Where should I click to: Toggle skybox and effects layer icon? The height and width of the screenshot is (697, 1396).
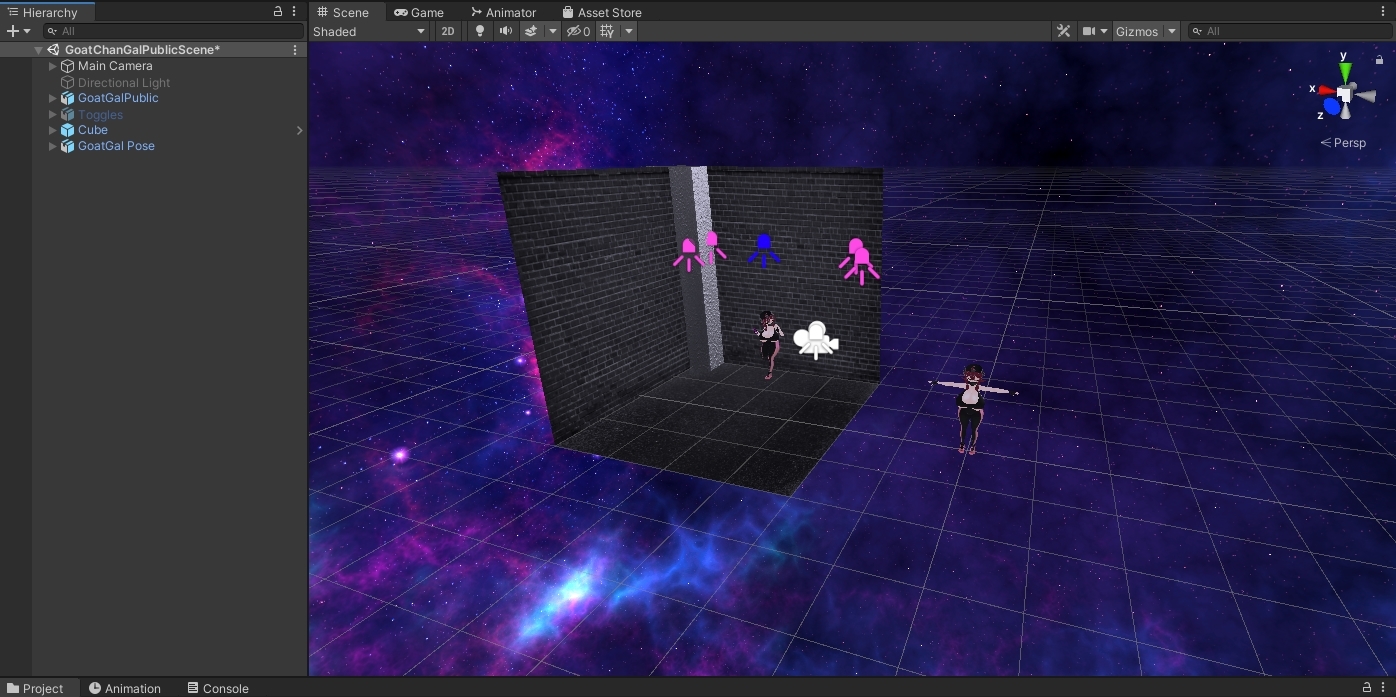[532, 31]
